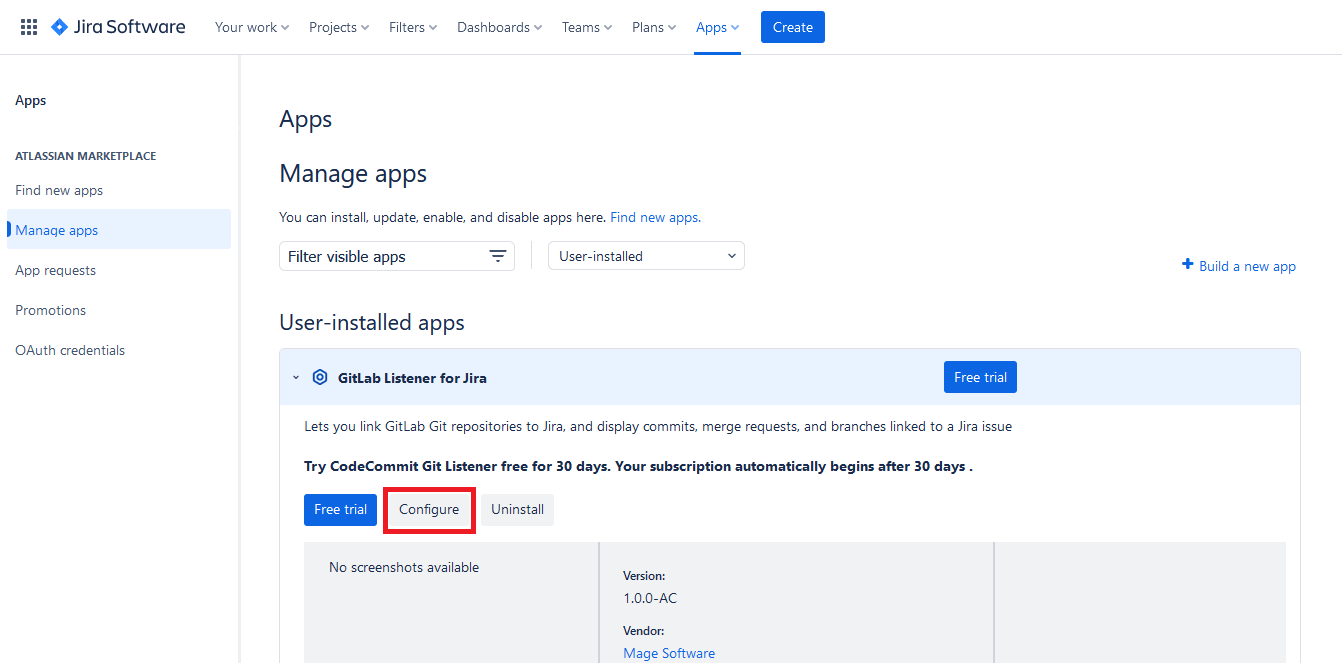The image size is (1342, 663).
Task: Click the User-installed apps heading
Action: tap(372, 322)
